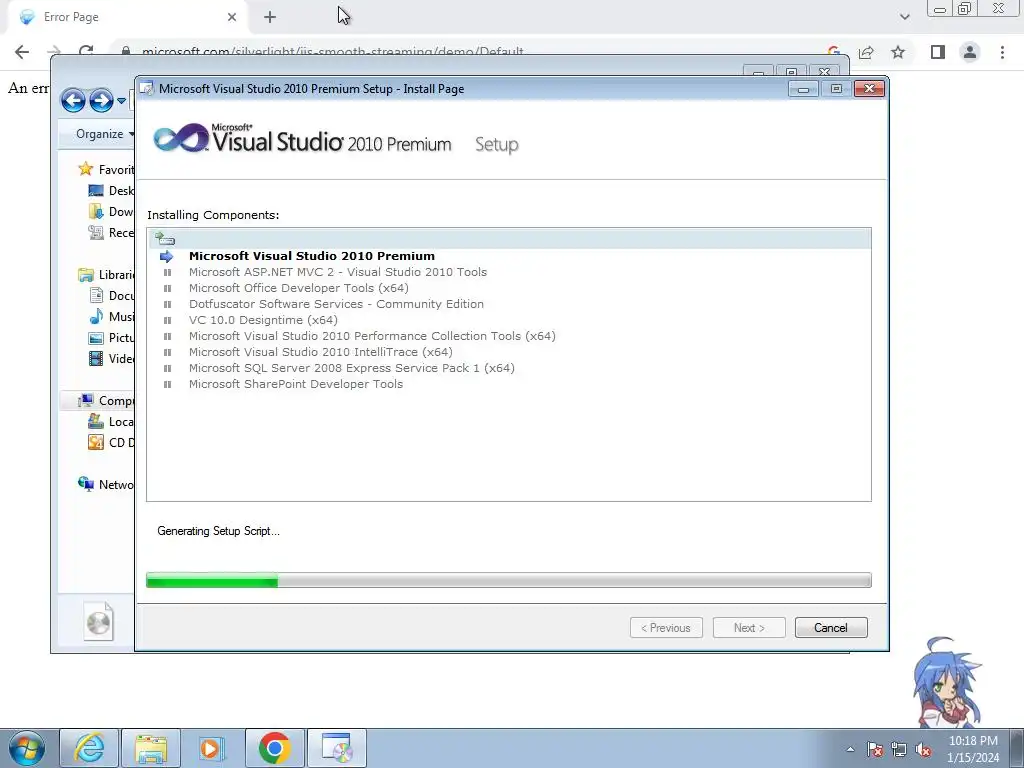Open Windows Media Player from taskbar

coord(213,748)
